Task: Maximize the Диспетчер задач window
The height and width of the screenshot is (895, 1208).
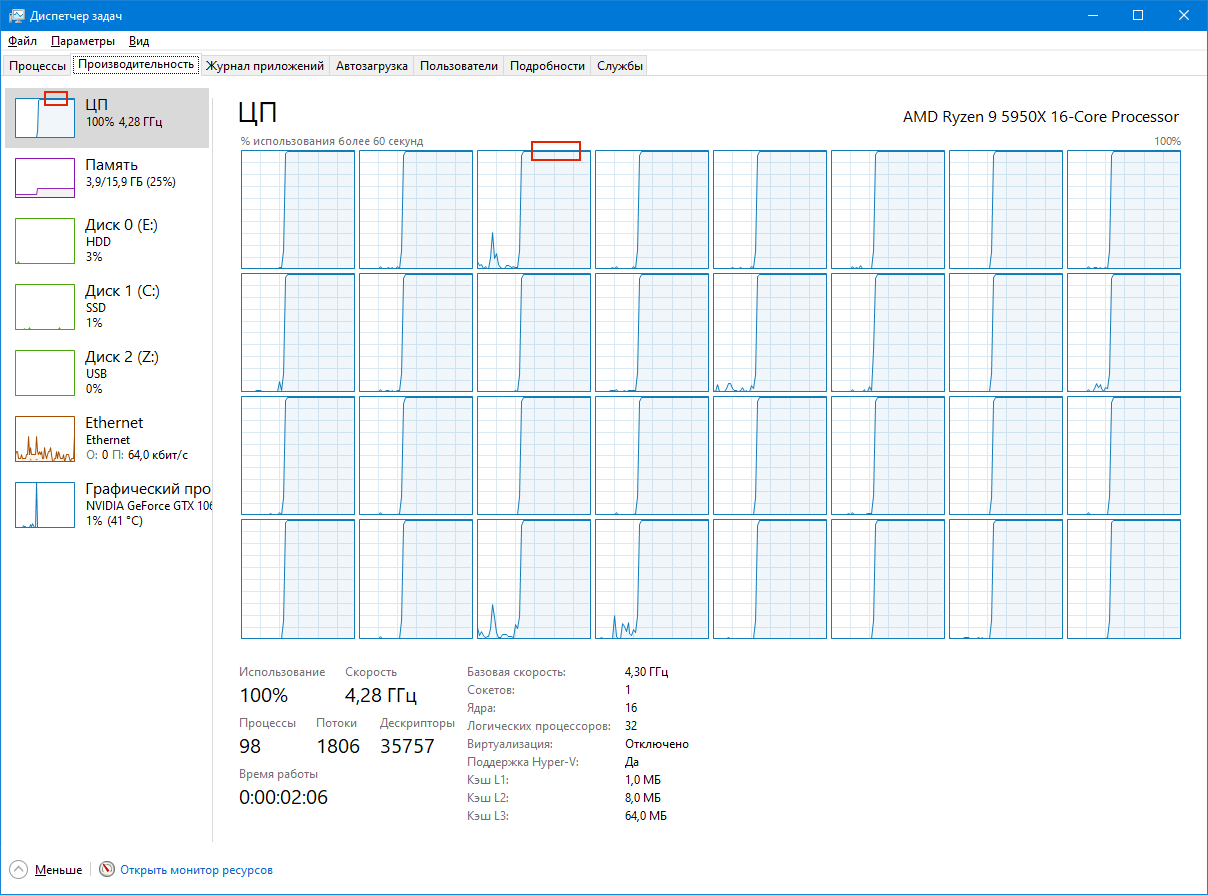Action: point(1138,15)
